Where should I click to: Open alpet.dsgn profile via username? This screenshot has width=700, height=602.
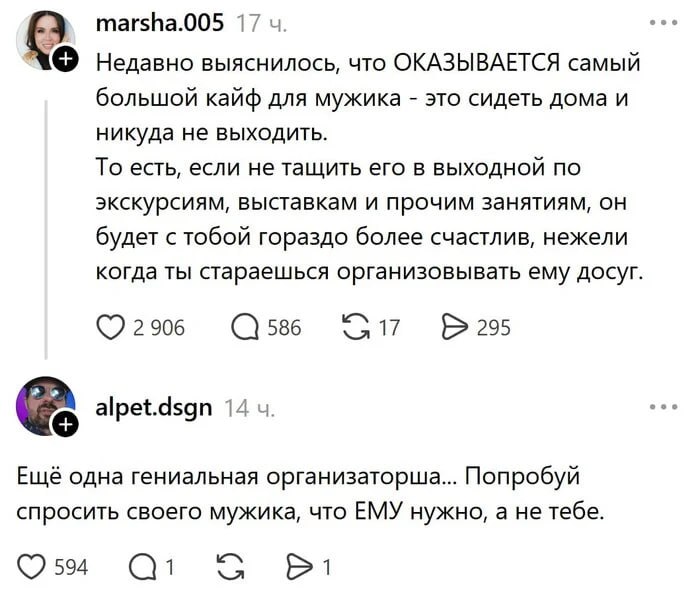(x=154, y=407)
